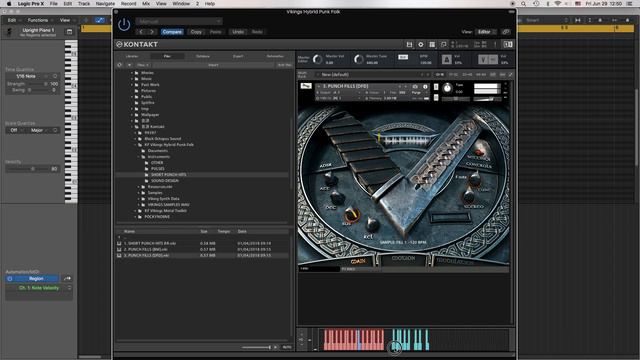
Task: Open the Track menu in menu bar
Action: coord(84,4)
